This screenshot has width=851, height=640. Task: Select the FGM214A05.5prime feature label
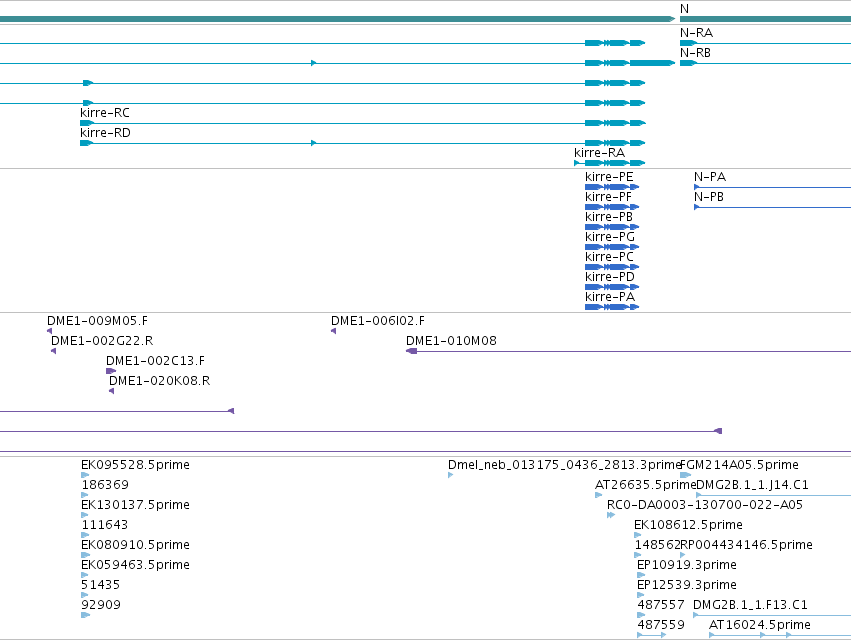[739, 465]
